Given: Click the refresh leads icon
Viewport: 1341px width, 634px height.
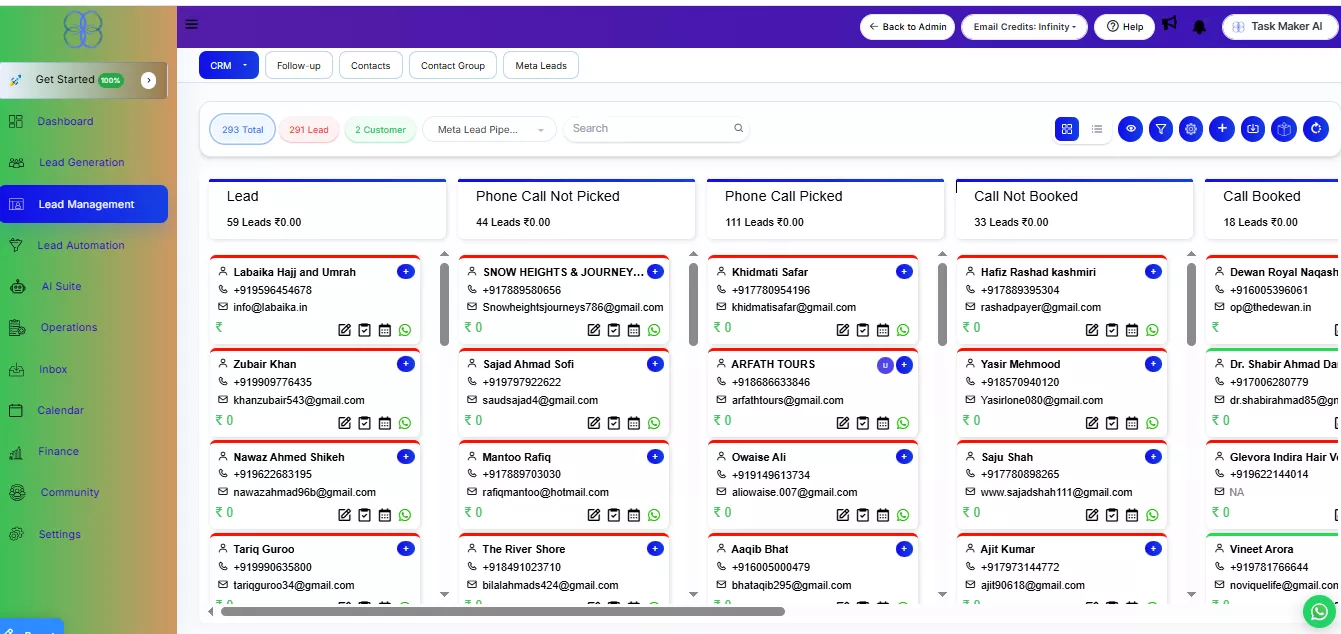Looking at the screenshot, I should point(1316,128).
